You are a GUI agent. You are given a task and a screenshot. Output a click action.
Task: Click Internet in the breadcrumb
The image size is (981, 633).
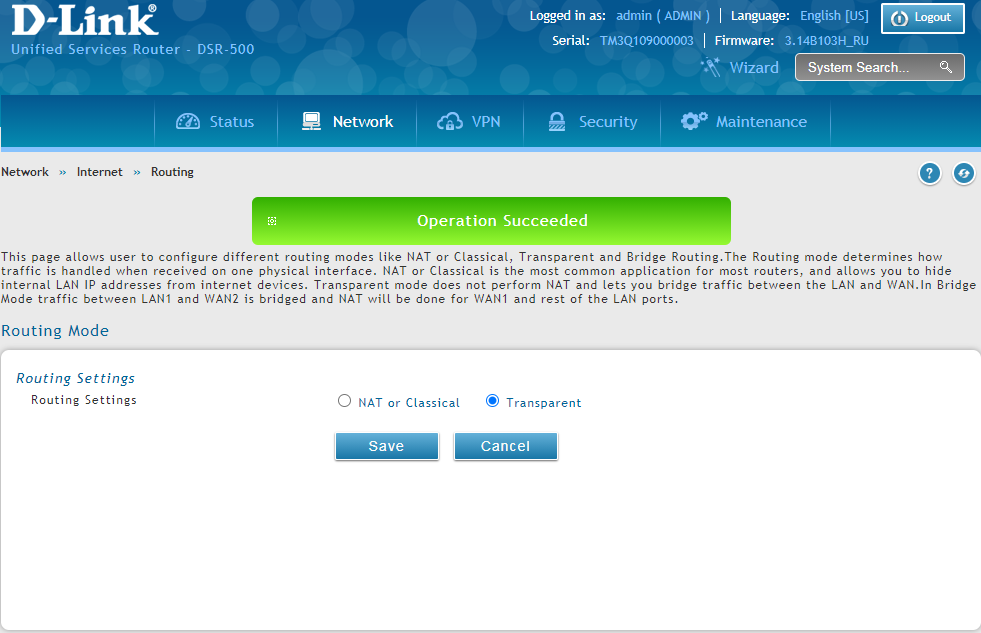(99, 172)
